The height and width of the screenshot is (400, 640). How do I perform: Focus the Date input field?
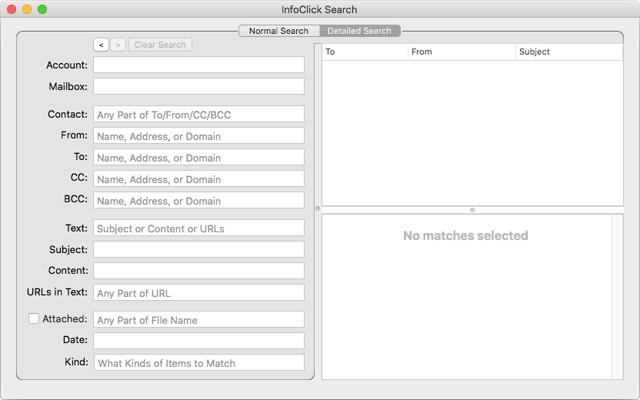(x=199, y=341)
